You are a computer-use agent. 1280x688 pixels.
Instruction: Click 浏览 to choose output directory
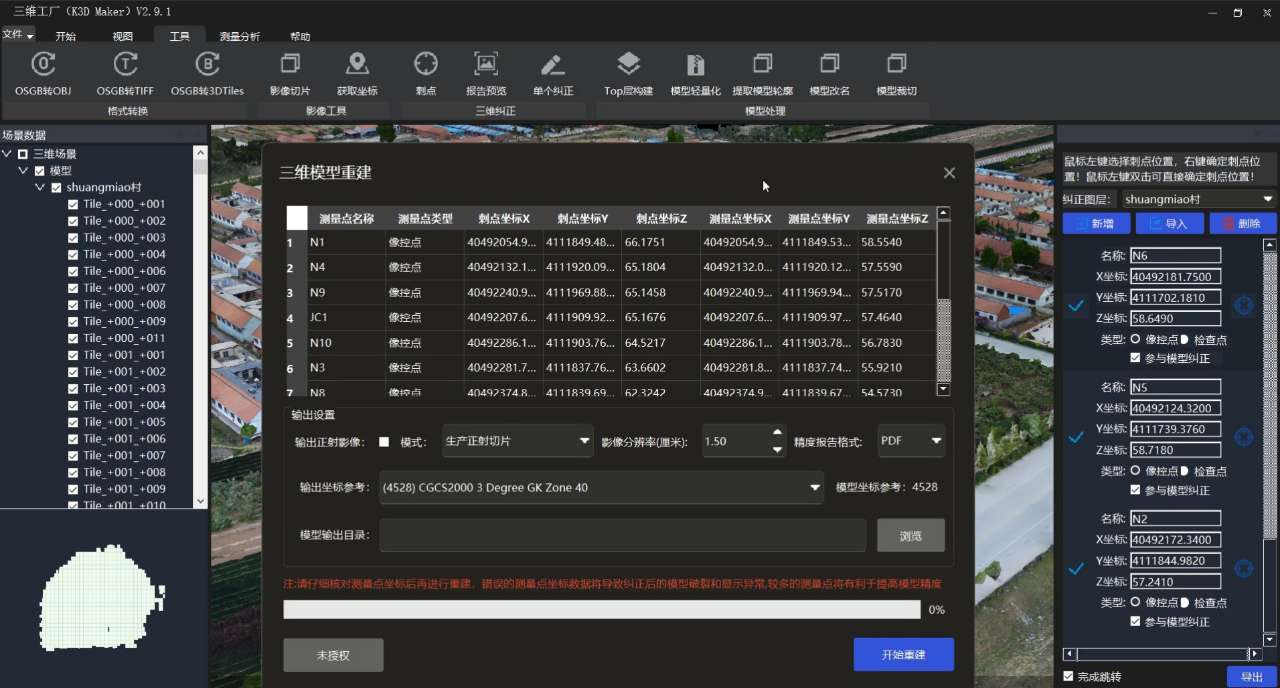(909, 535)
